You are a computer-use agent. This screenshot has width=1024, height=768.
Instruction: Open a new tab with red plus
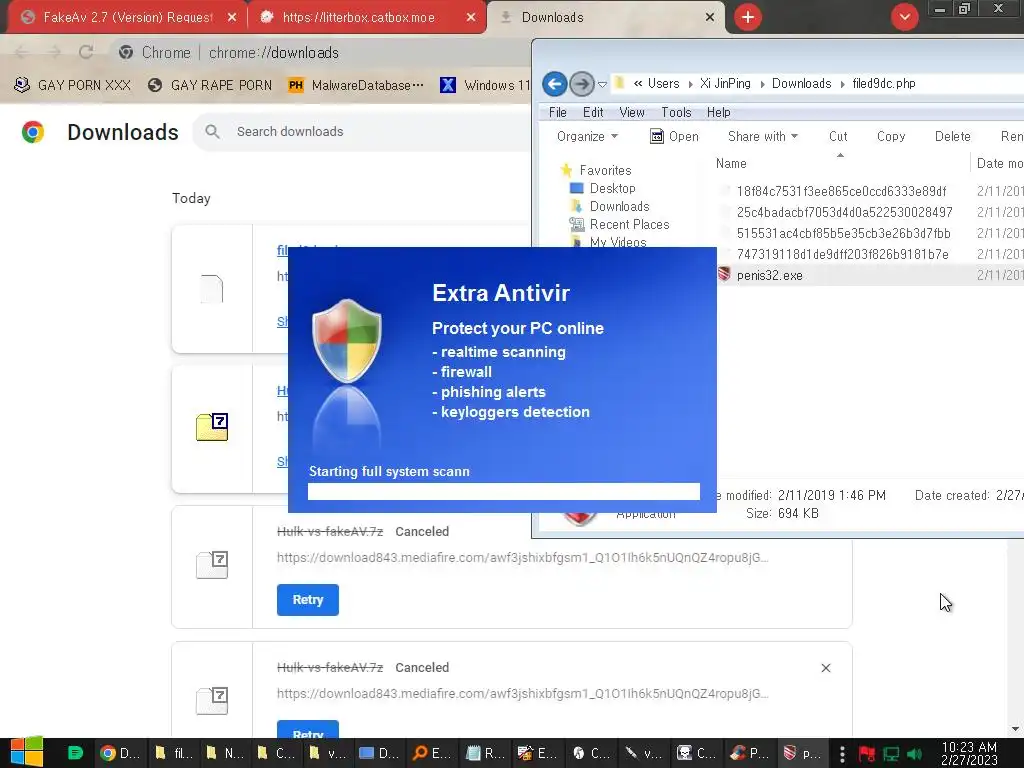pos(748,17)
